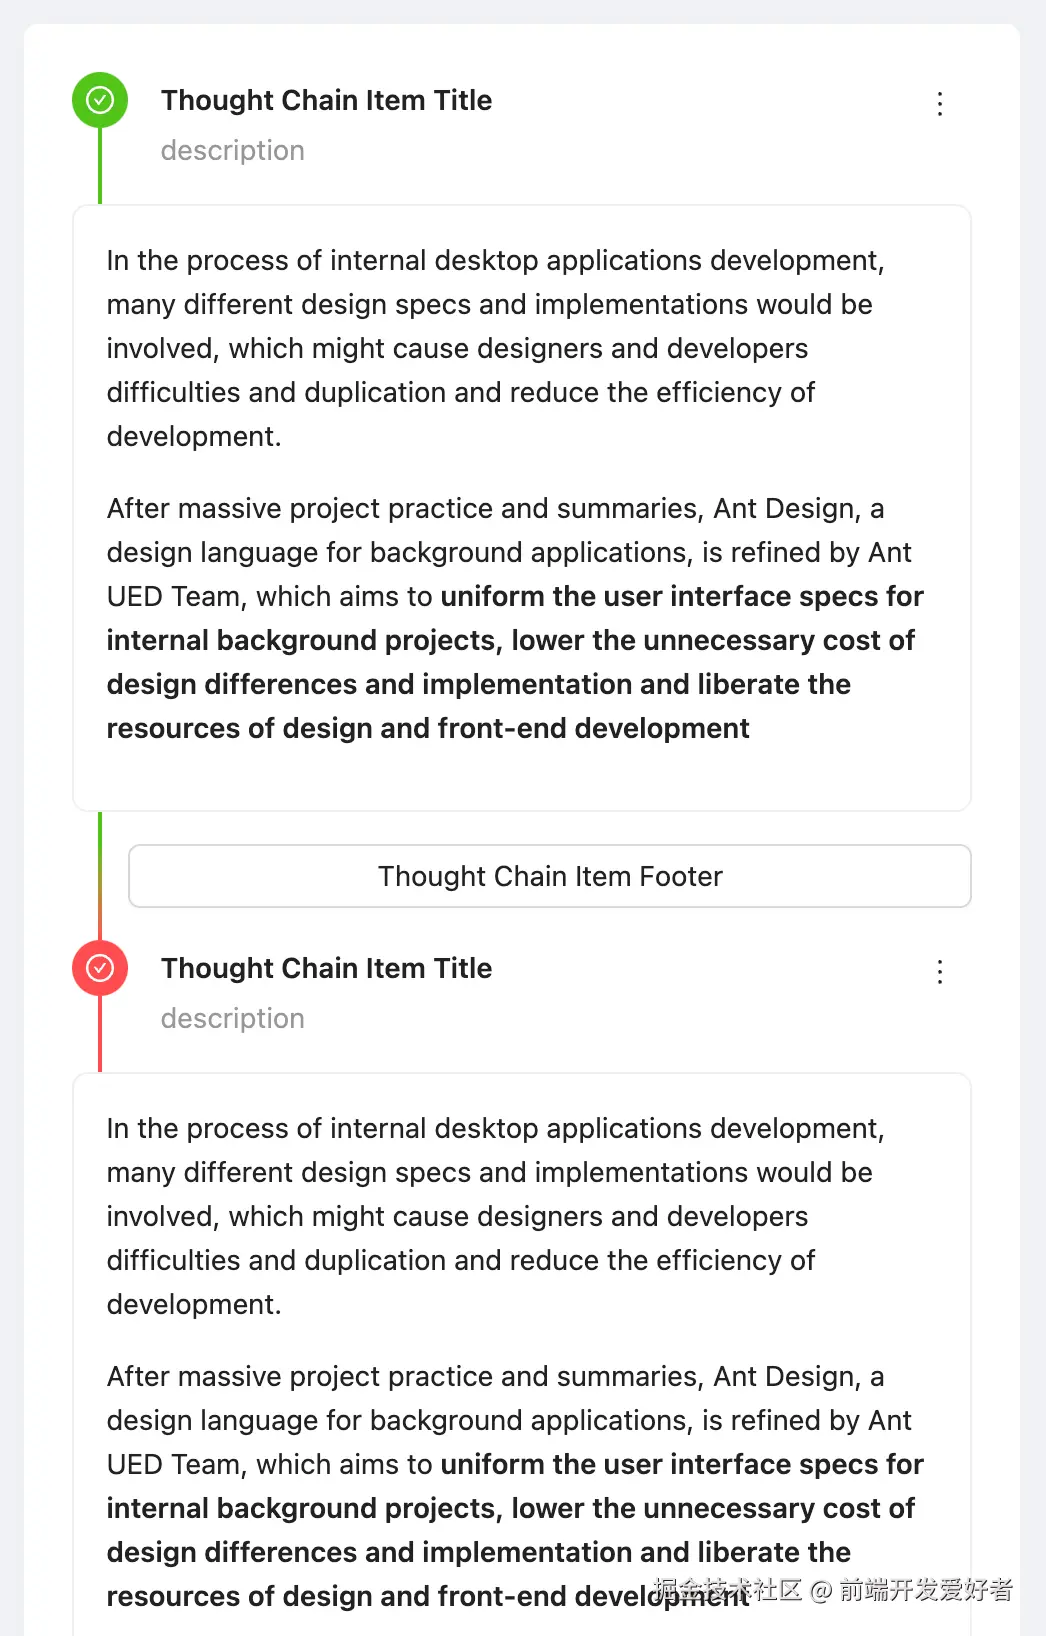Open the first item's three-dot menu

coord(940,104)
